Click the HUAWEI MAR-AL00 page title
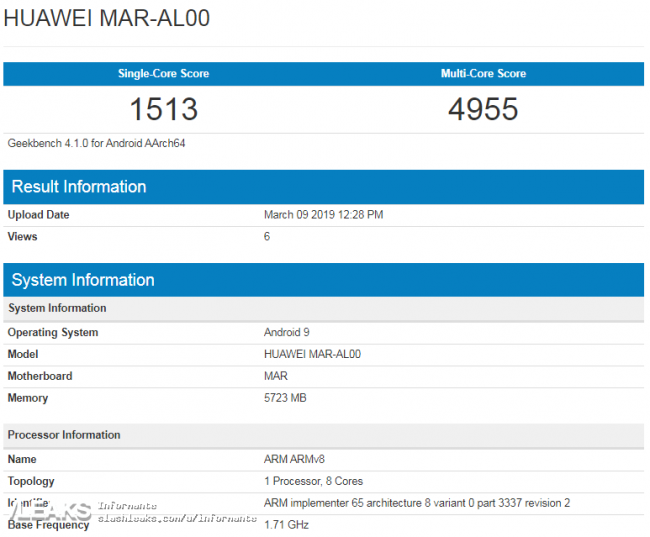Image resolution: width=650 pixels, height=537 pixels. click(107, 18)
